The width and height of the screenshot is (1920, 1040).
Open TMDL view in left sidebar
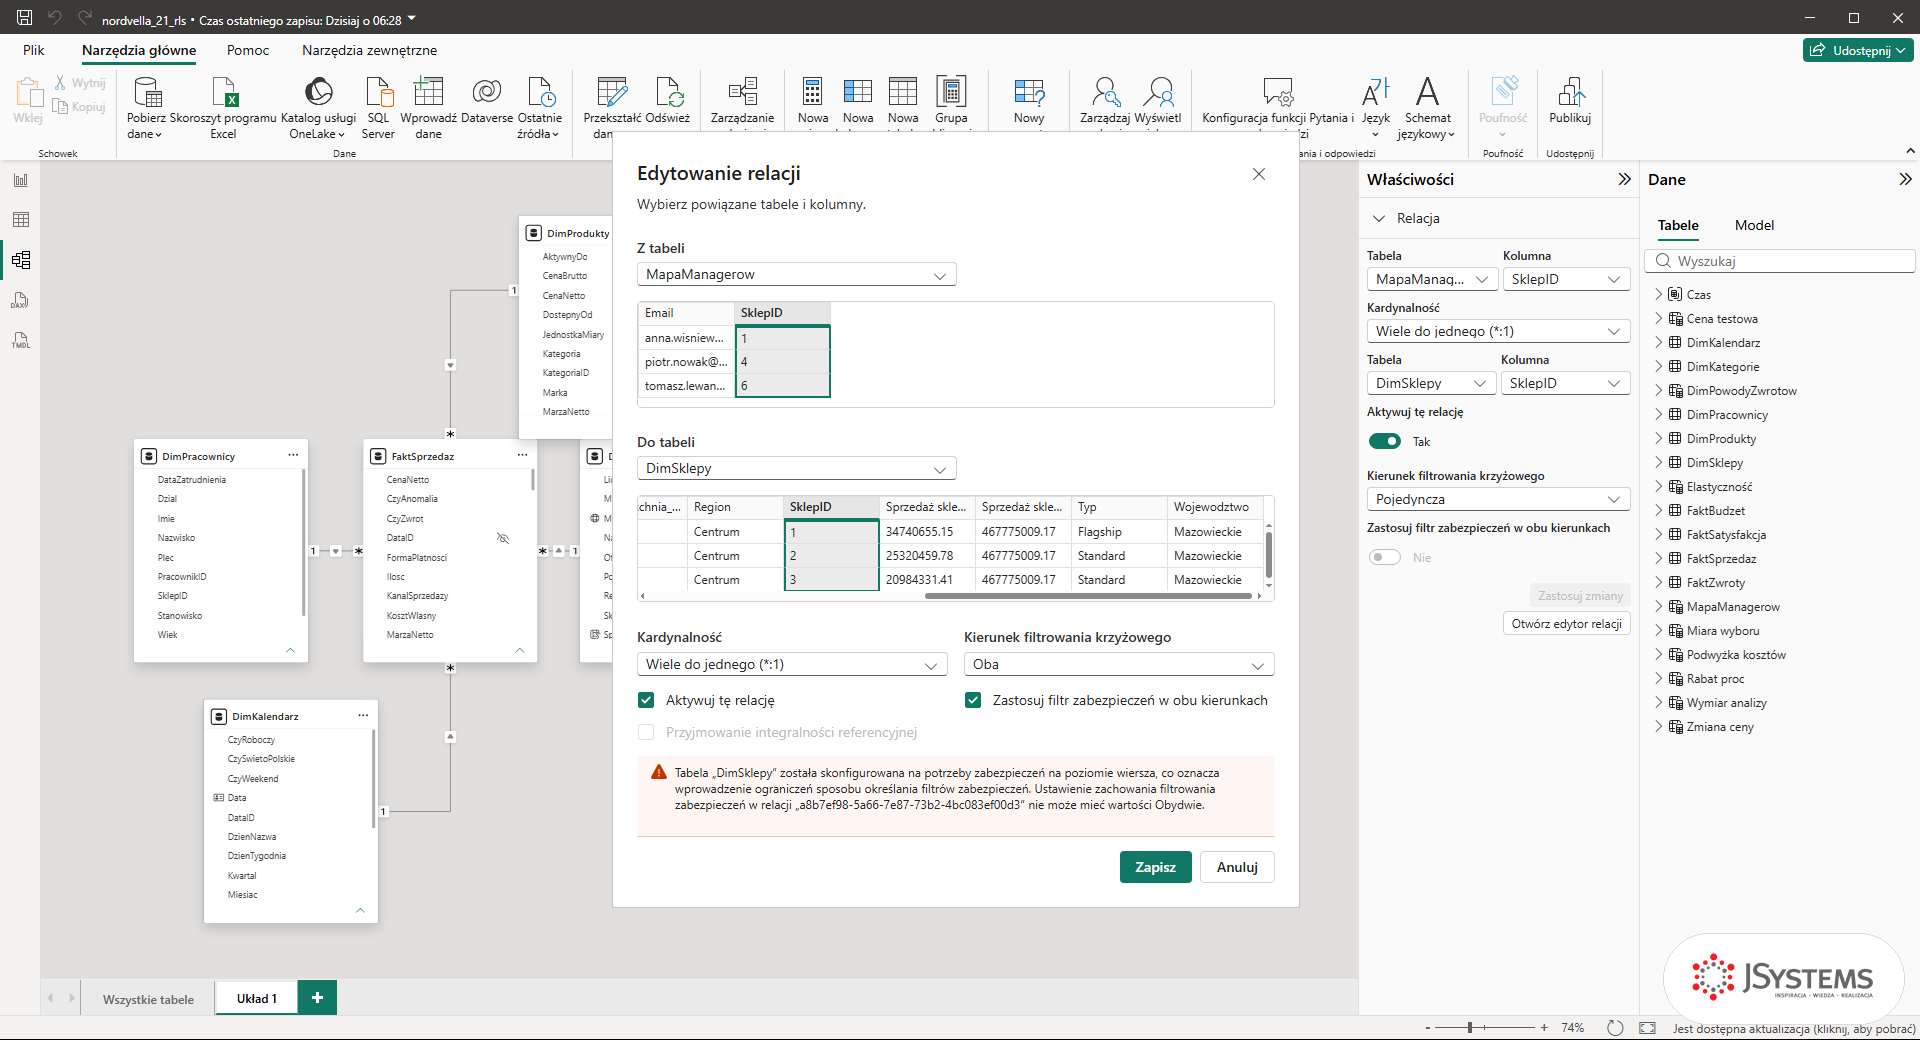point(21,340)
